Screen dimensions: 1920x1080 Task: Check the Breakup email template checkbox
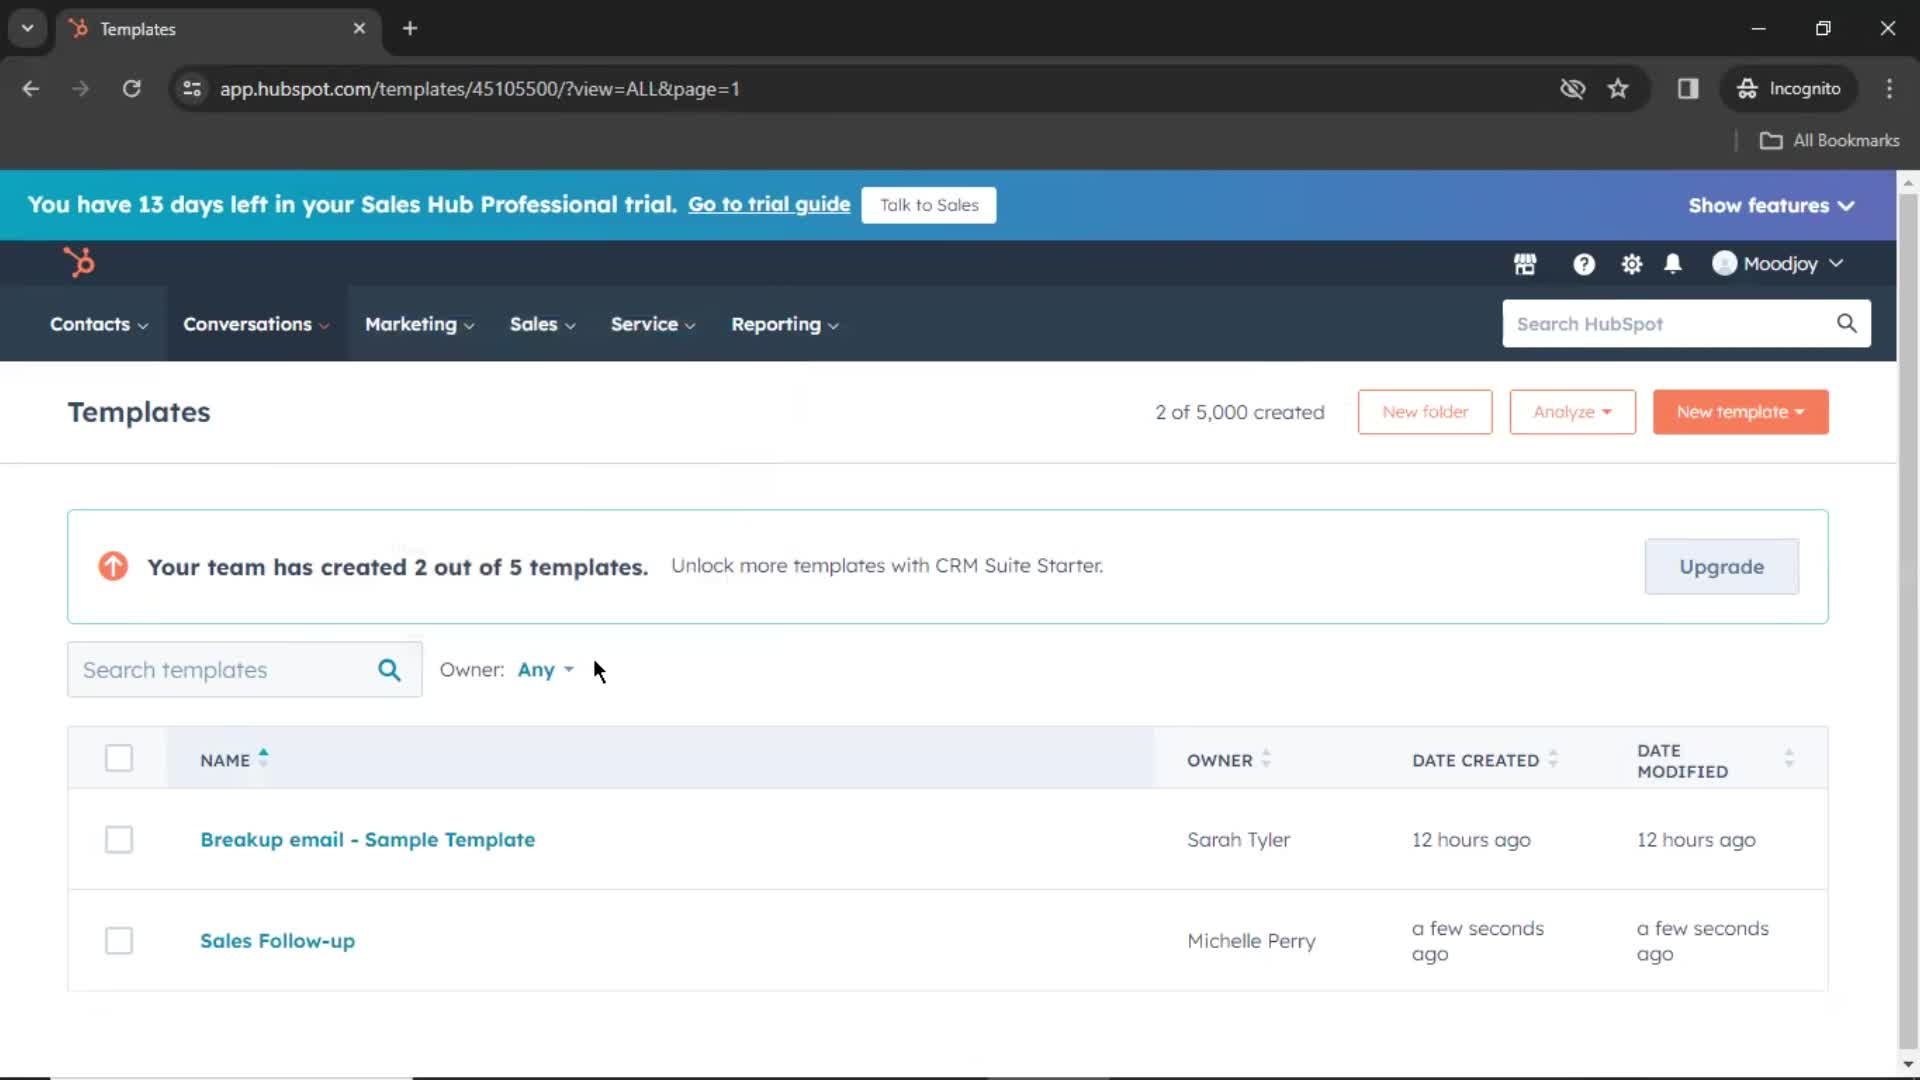117,839
